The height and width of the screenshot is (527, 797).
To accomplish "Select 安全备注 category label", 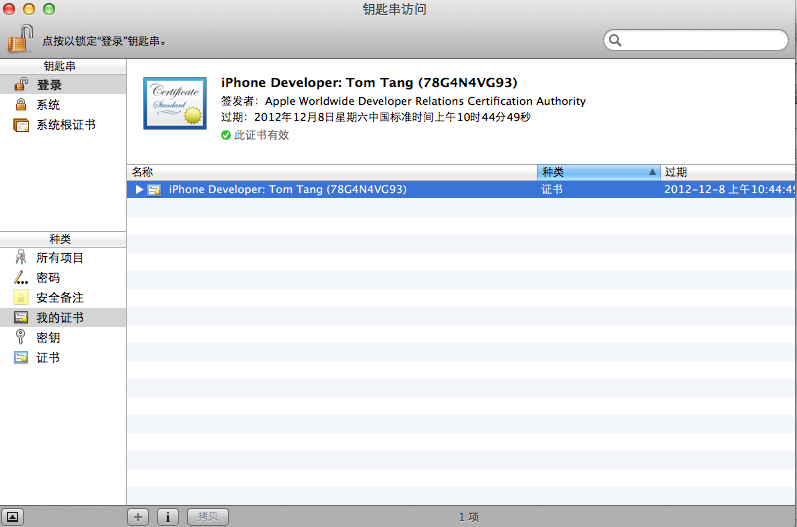I will 60,298.
